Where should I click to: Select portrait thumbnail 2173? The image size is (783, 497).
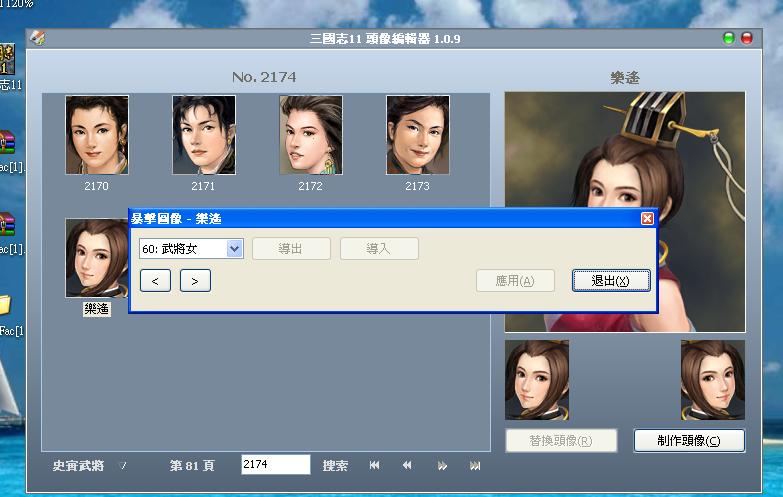click(417, 136)
